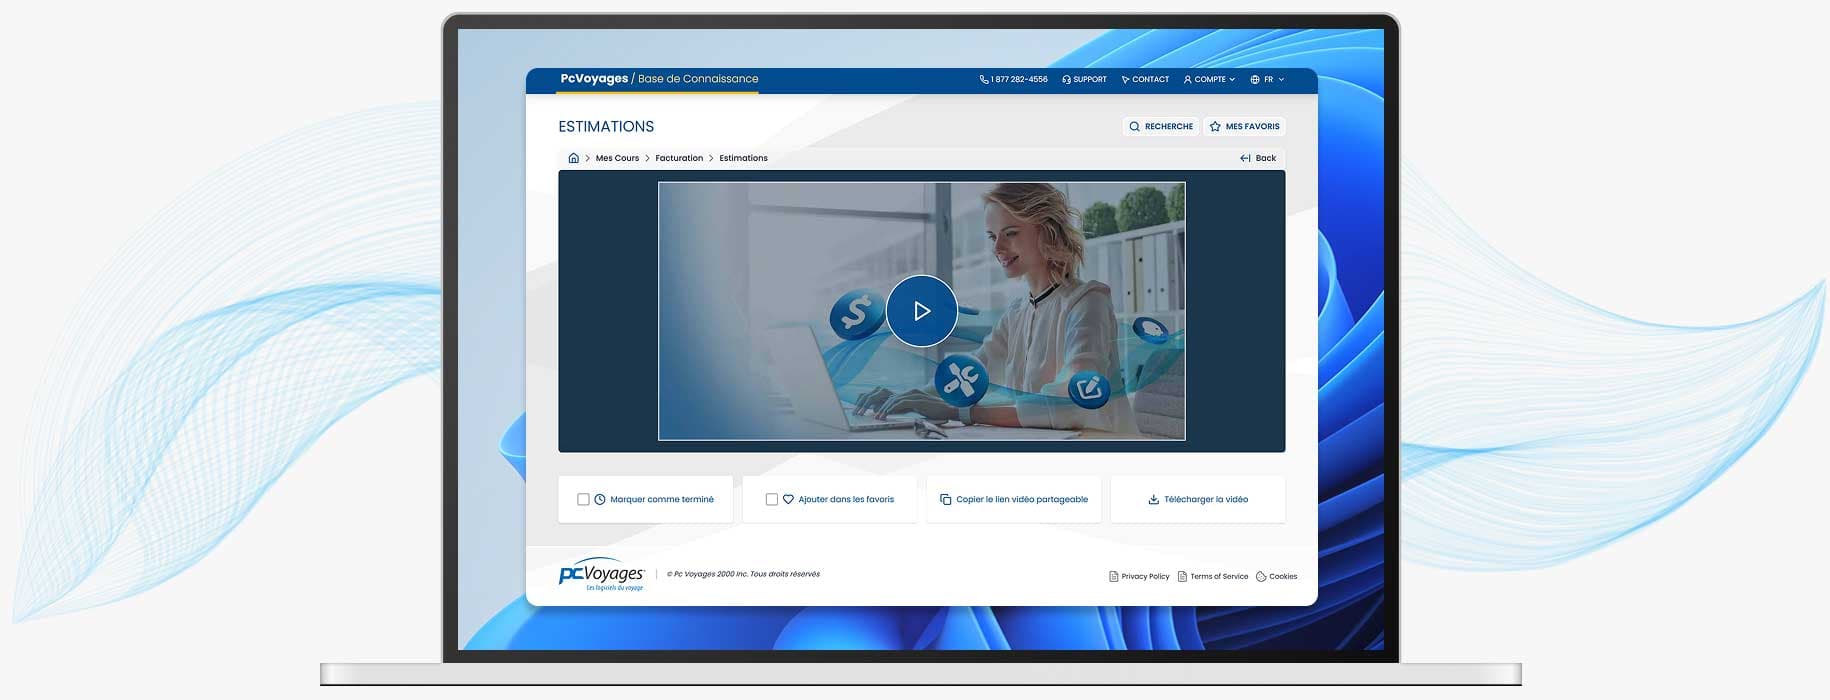Open Mes Favoris button
This screenshot has height=700, width=1830.
1244,126
